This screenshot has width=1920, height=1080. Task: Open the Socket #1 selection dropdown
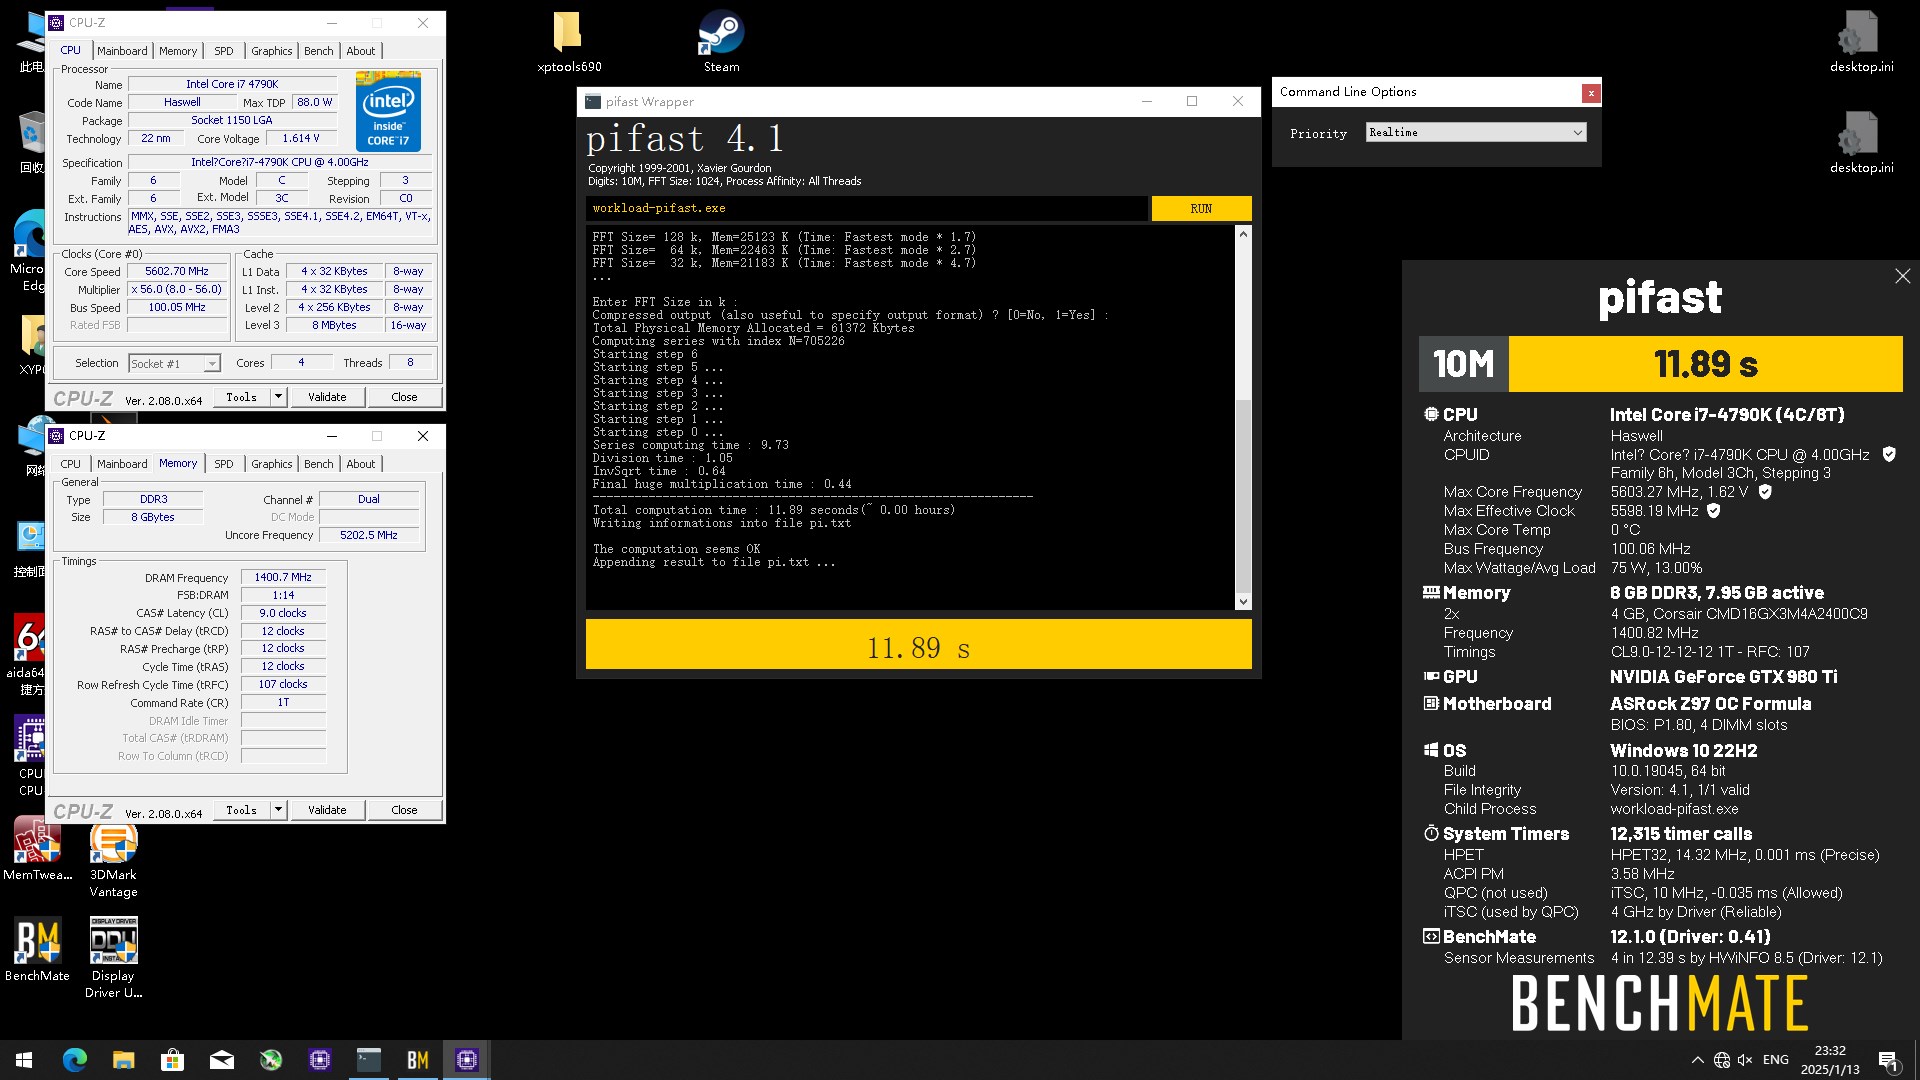click(x=174, y=364)
